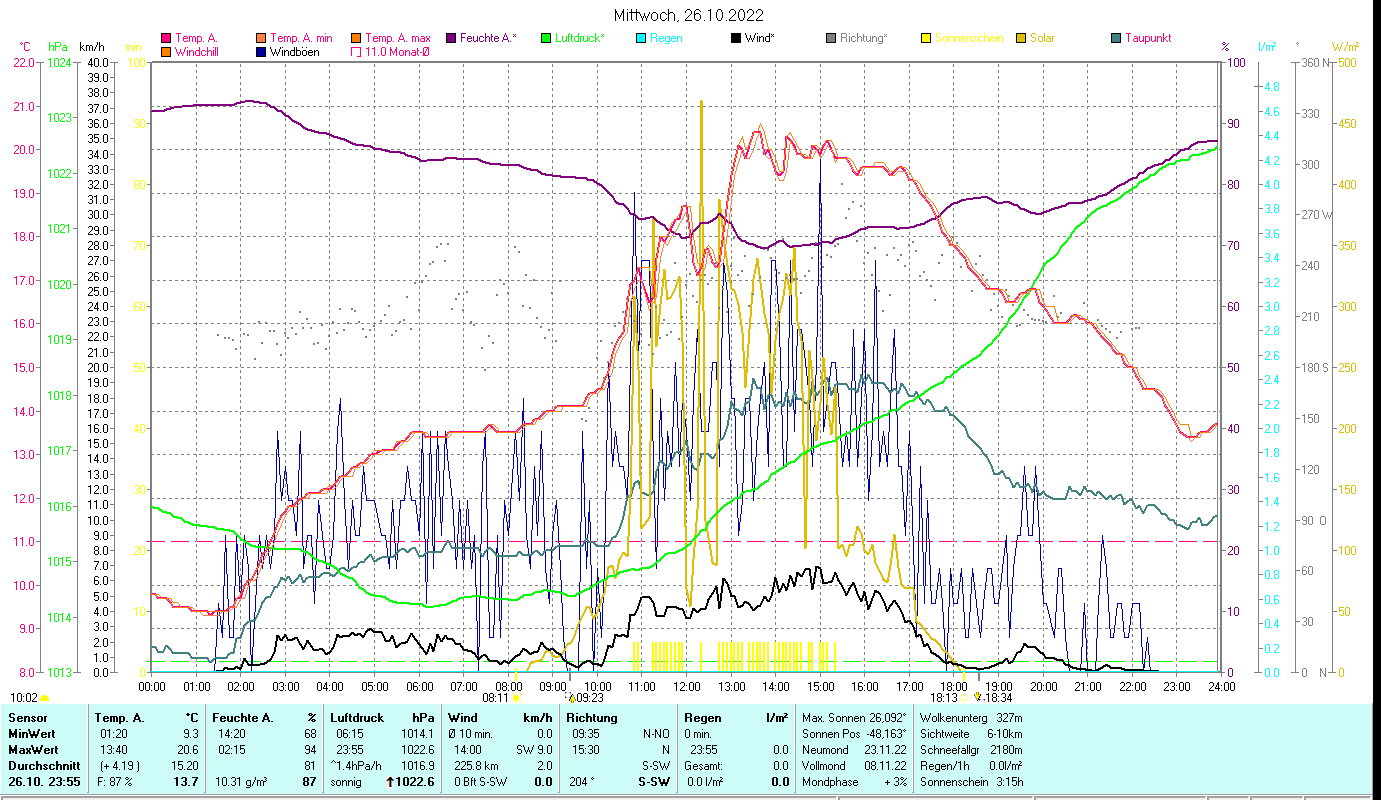Click the W/m² axis unit label at top
Screen dimensions: 1381x800
coord(1345,47)
